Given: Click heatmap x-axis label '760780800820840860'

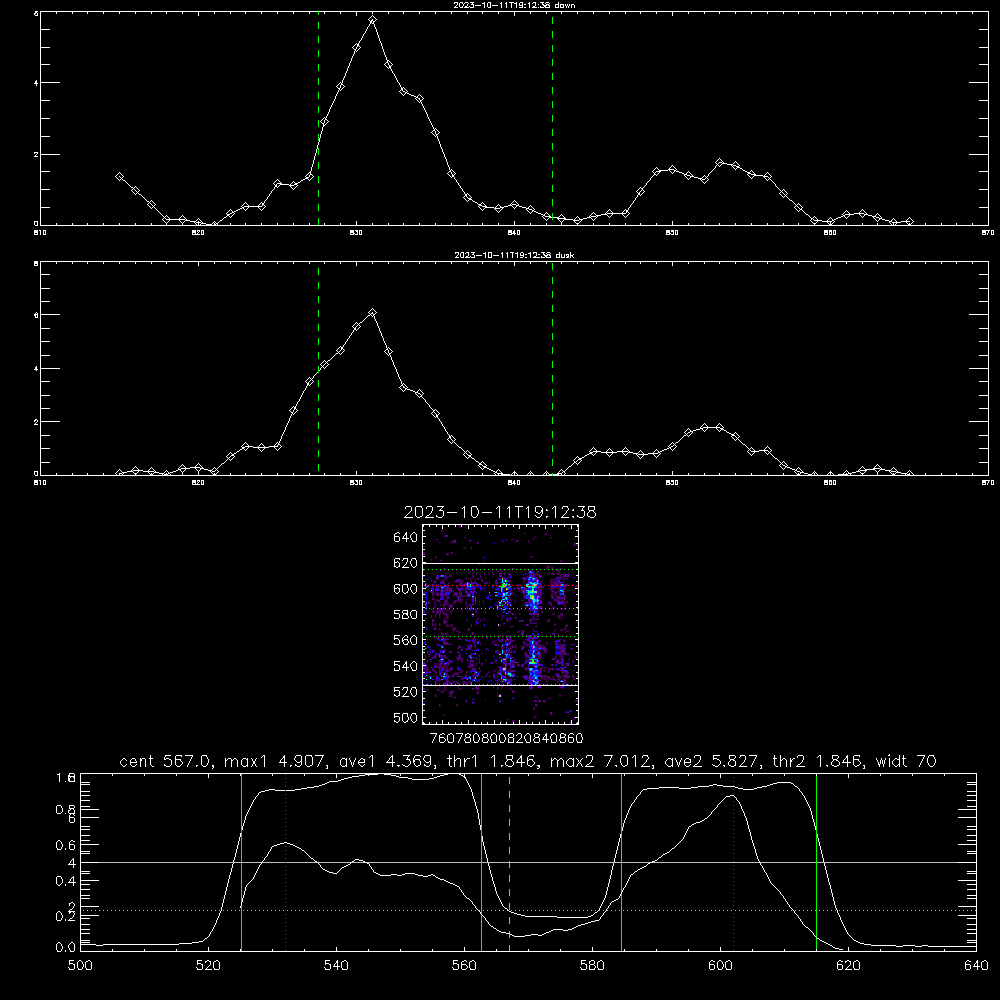Looking at the screenshot, I should pos(506,739).
